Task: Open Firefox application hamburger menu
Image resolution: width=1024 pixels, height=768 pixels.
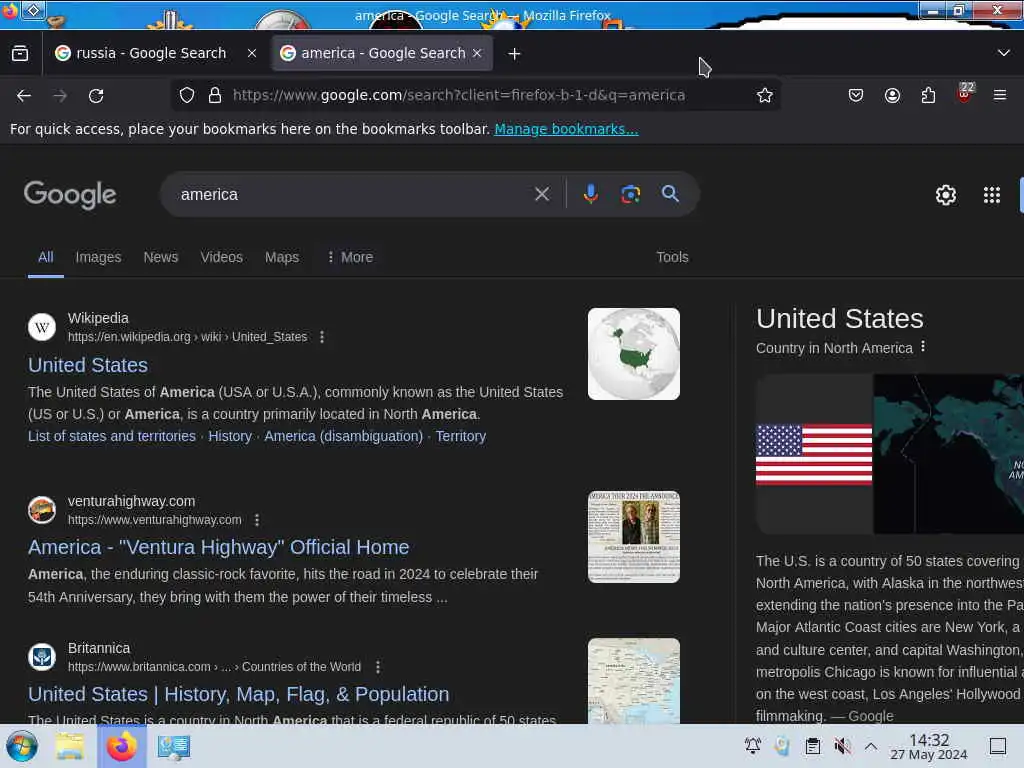Action: pos(1000,95)
